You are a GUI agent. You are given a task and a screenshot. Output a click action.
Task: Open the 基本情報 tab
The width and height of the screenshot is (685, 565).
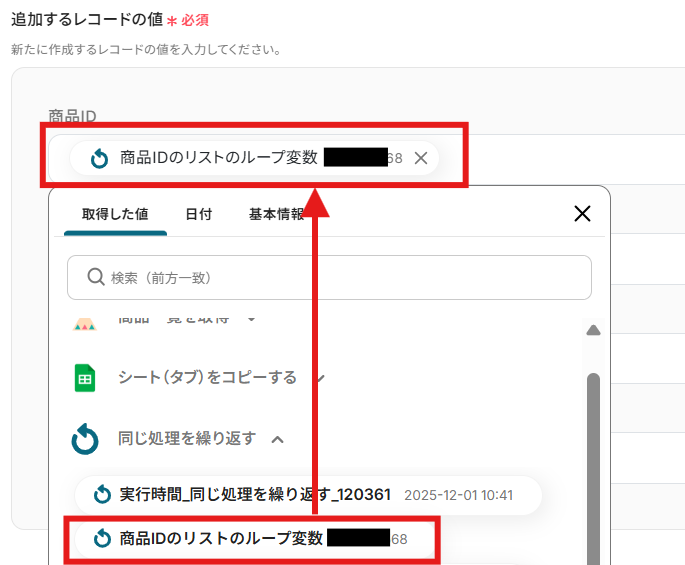[x=277, y=214]
